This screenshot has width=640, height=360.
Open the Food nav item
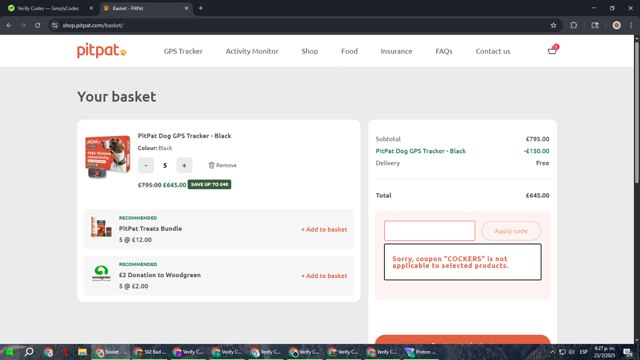pos(349,51)
